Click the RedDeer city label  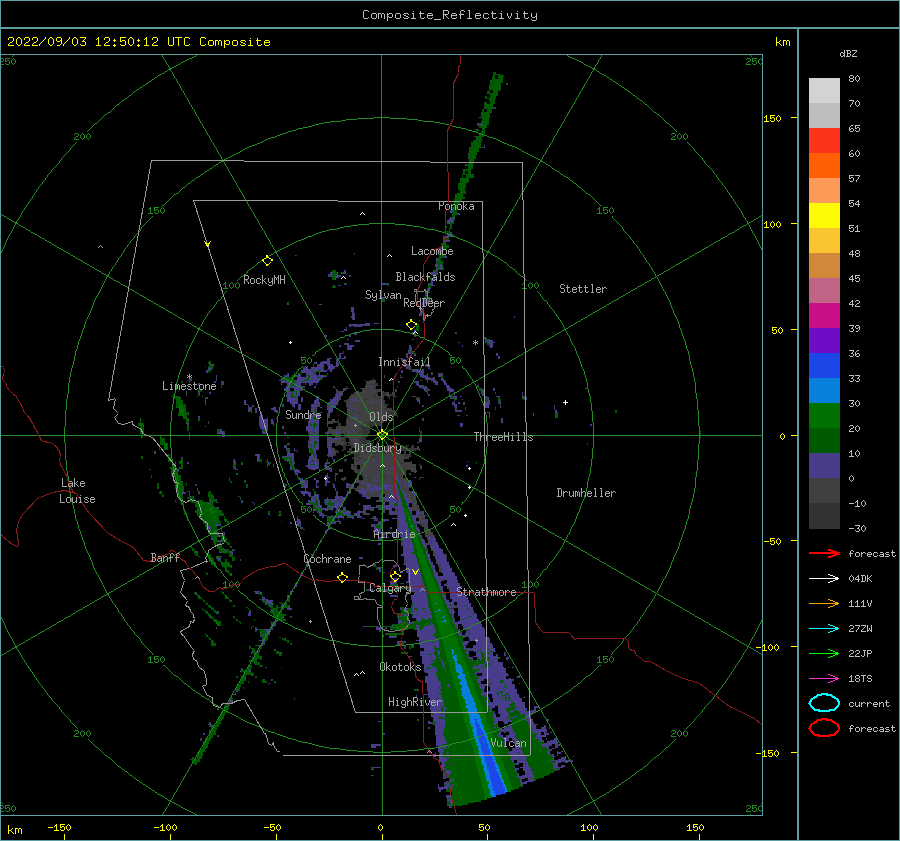tap(424, 303)
